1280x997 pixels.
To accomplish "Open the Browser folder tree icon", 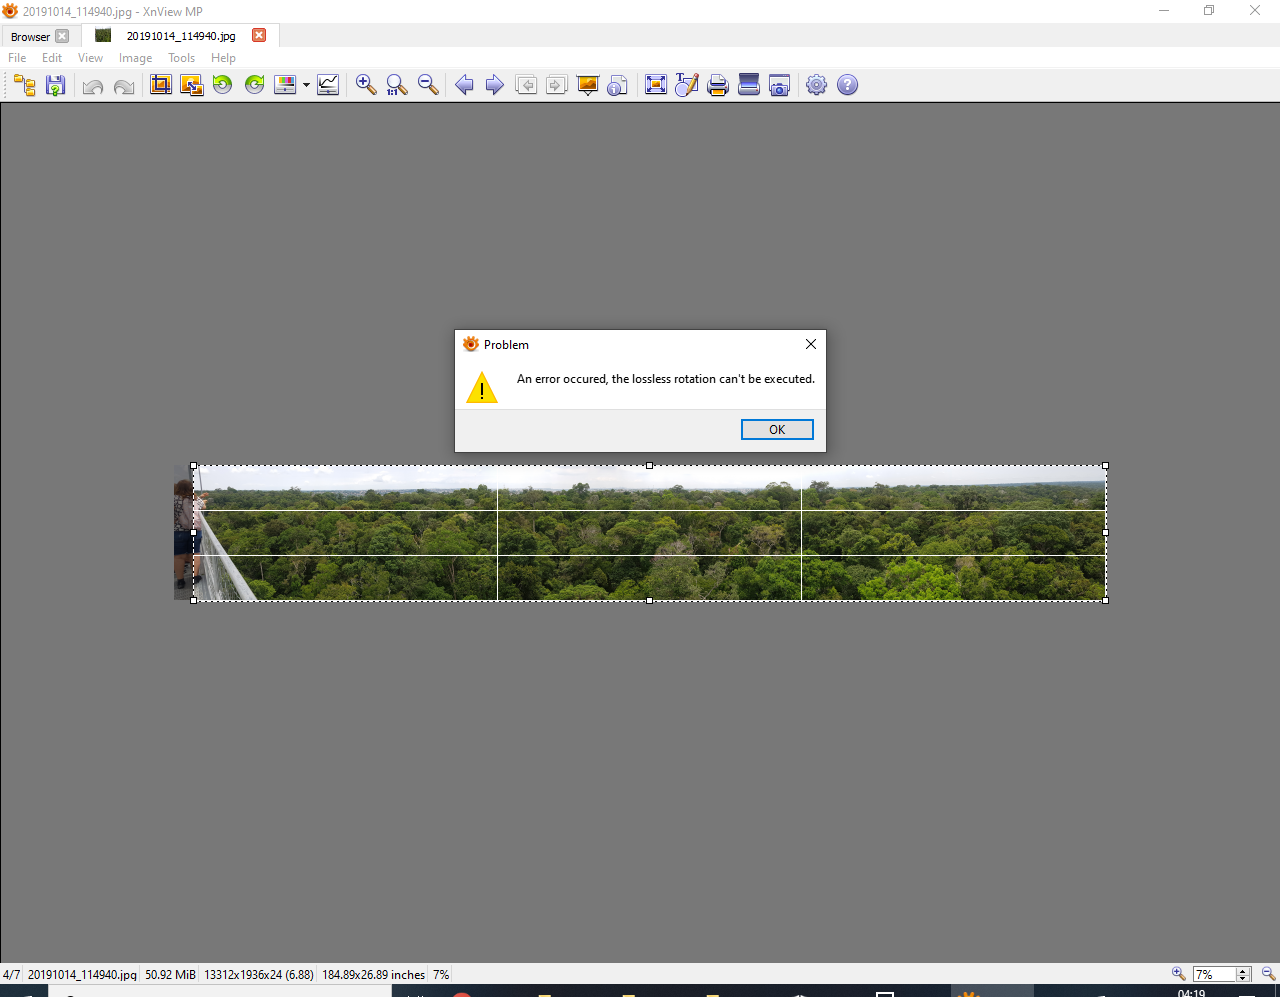I will point(25,85).
